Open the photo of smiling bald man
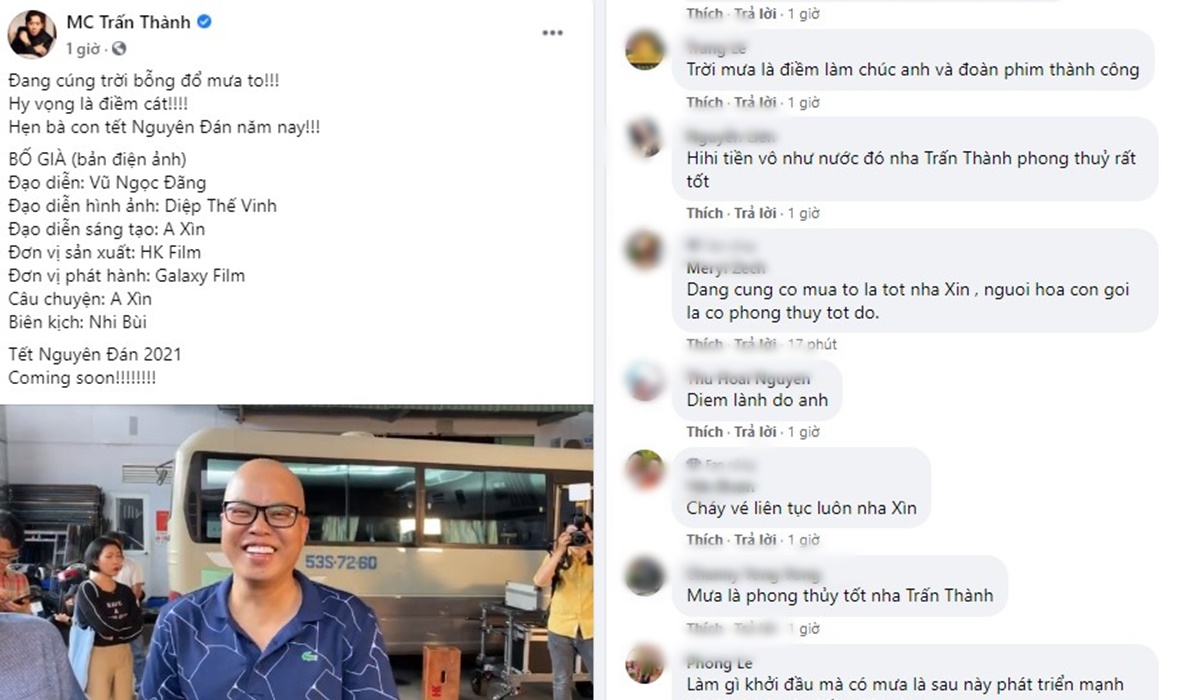Screen dimensions: 1200x700 [x=297, y=552]
